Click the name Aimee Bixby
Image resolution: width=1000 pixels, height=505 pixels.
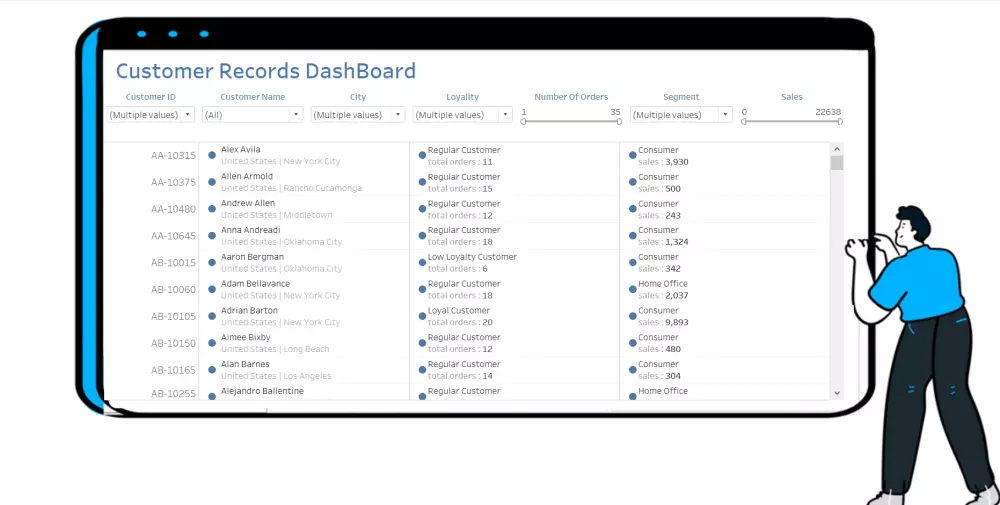pyautogui.click(x=246, y=337)
